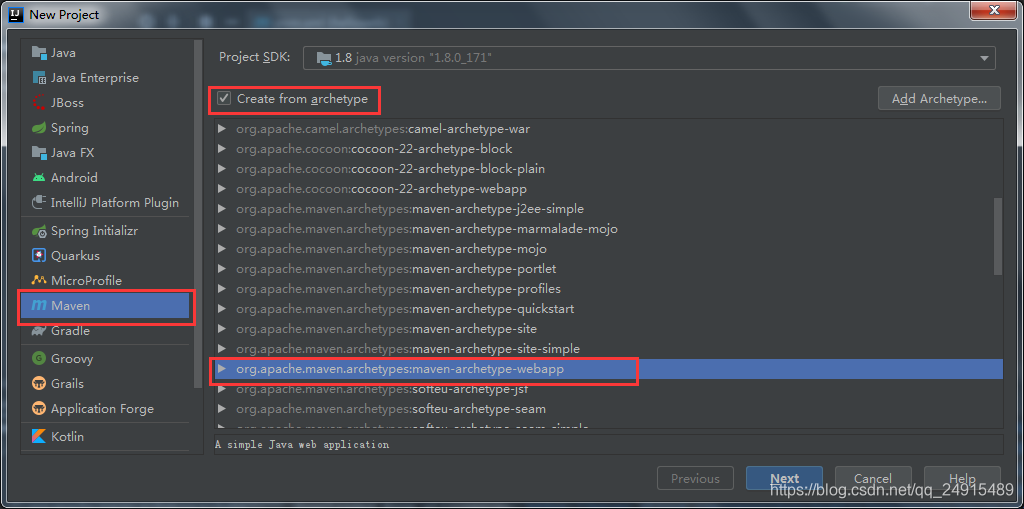Select the MicroProfile icon
1024x509 pixels.
pos(39,280)
